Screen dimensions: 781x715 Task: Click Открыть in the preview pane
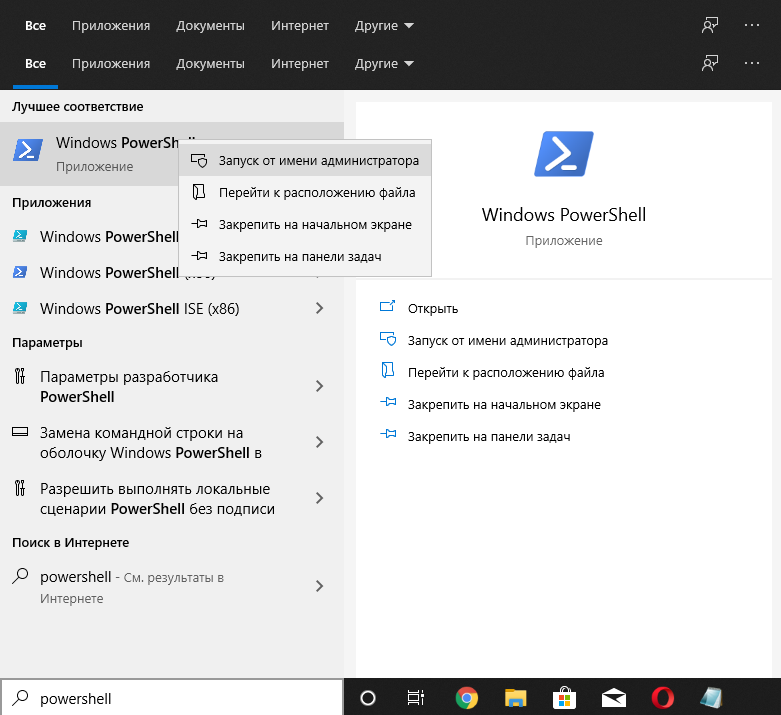[433, 308]
